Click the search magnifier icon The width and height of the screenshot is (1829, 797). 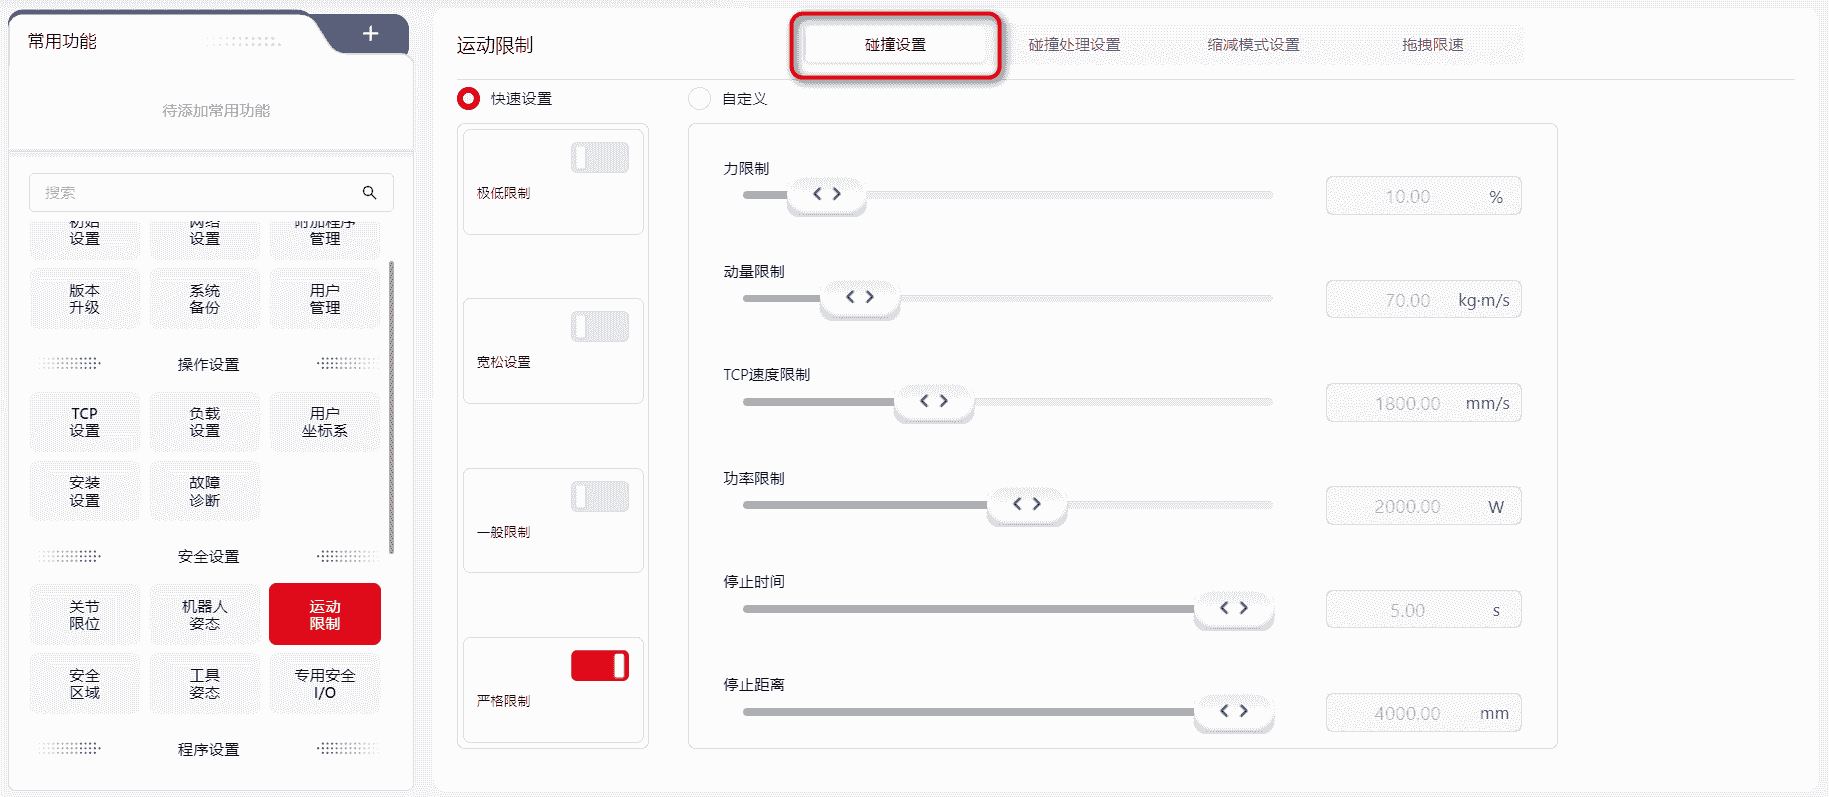[369, 192]
